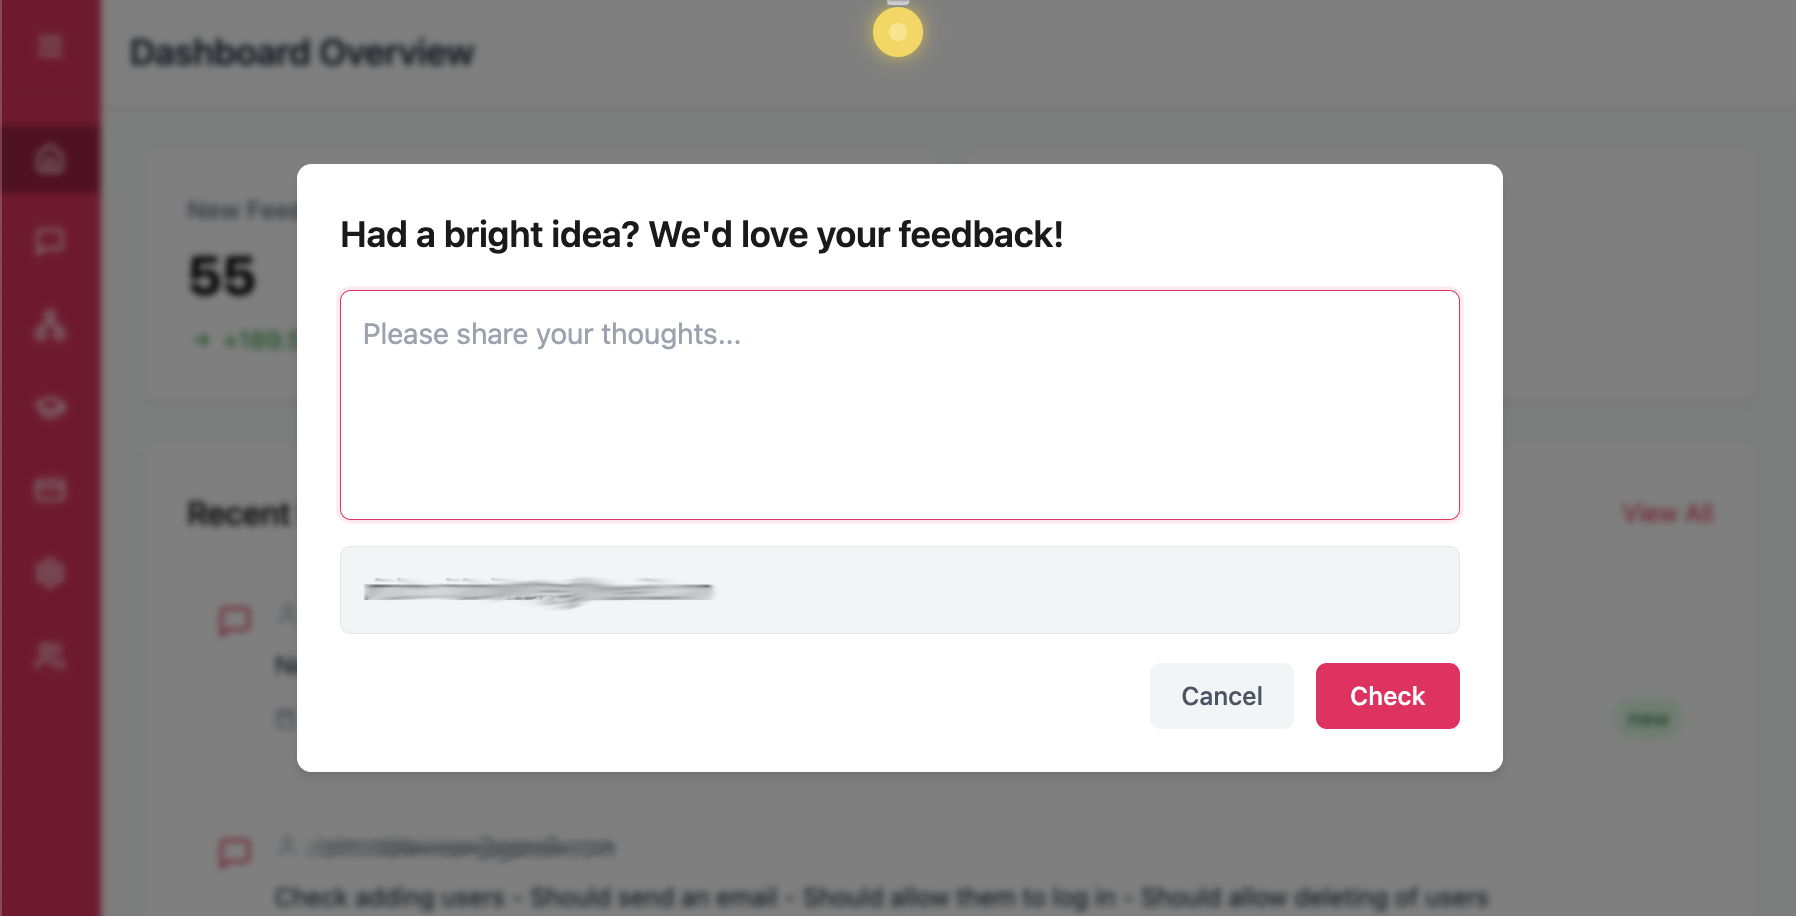Click the green 'new' status badge

[1648, 719]
